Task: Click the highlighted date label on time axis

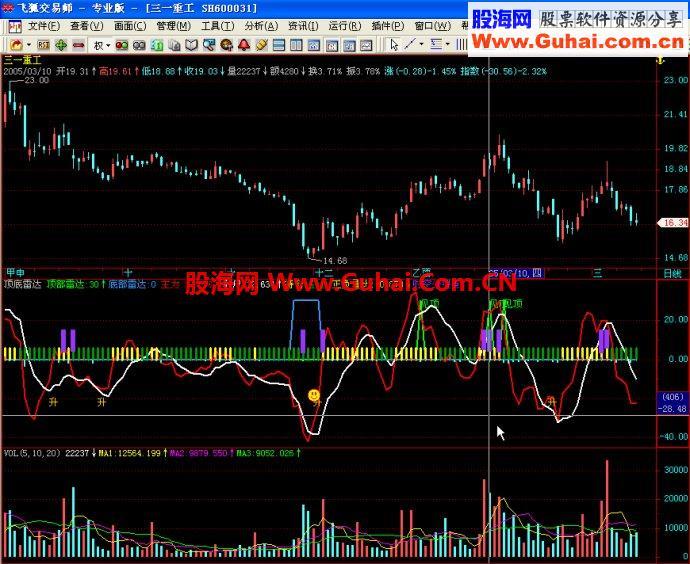Action: point(517,274)
